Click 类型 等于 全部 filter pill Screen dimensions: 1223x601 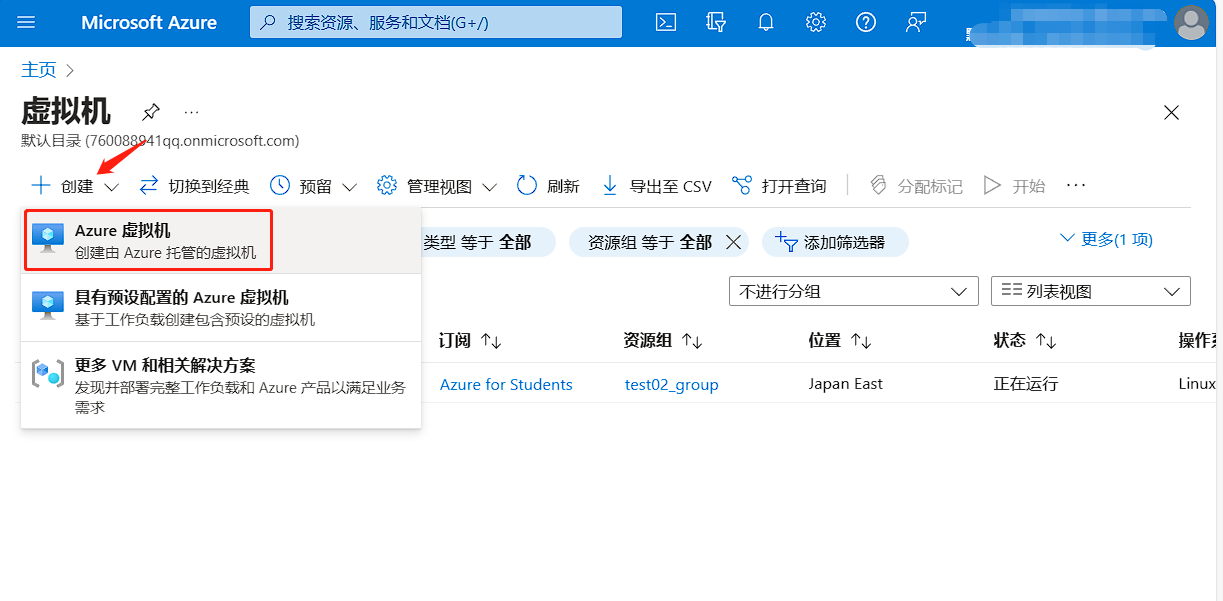click(487, 242)
